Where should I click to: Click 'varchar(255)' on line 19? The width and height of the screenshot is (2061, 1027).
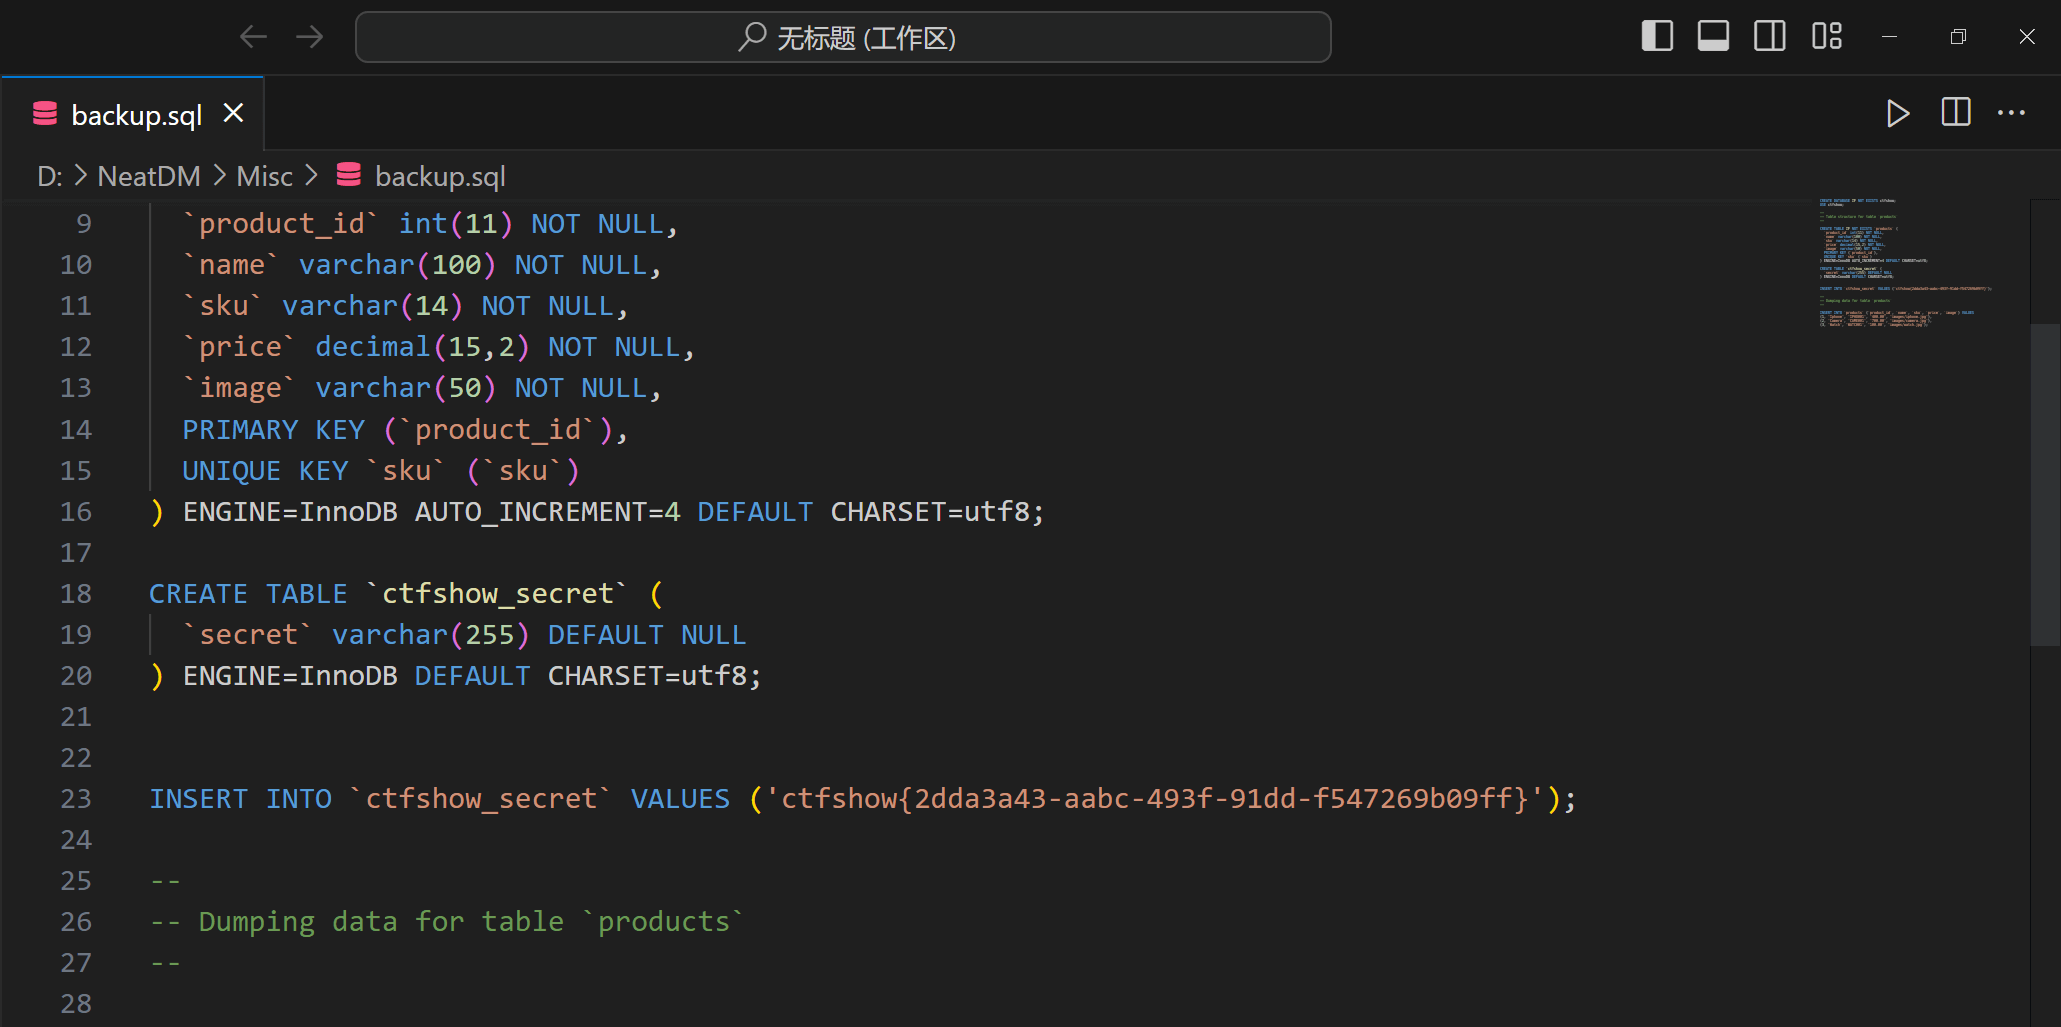point(430,635)
